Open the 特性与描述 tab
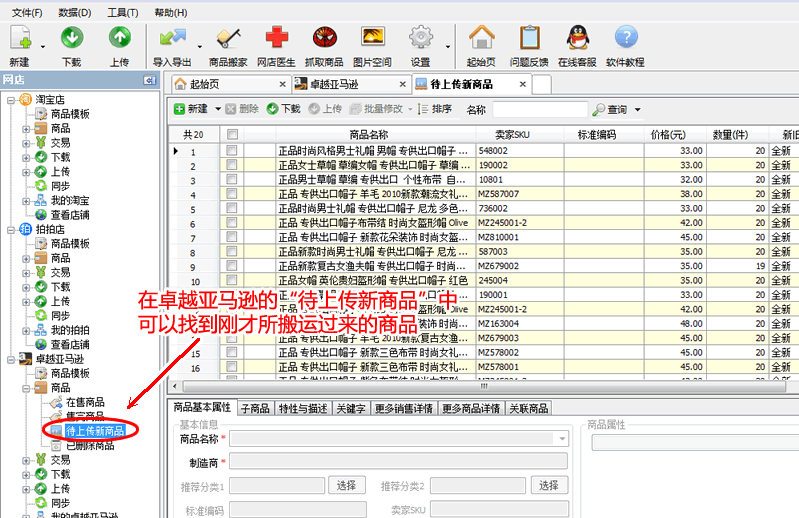Screen dimensions: 799x518 [303, 408]
